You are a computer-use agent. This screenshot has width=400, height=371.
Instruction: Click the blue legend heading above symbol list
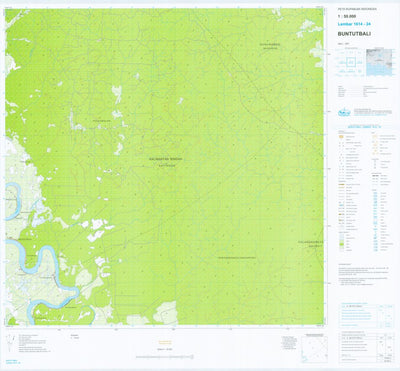pyautogui.click(x=364, y=127)
